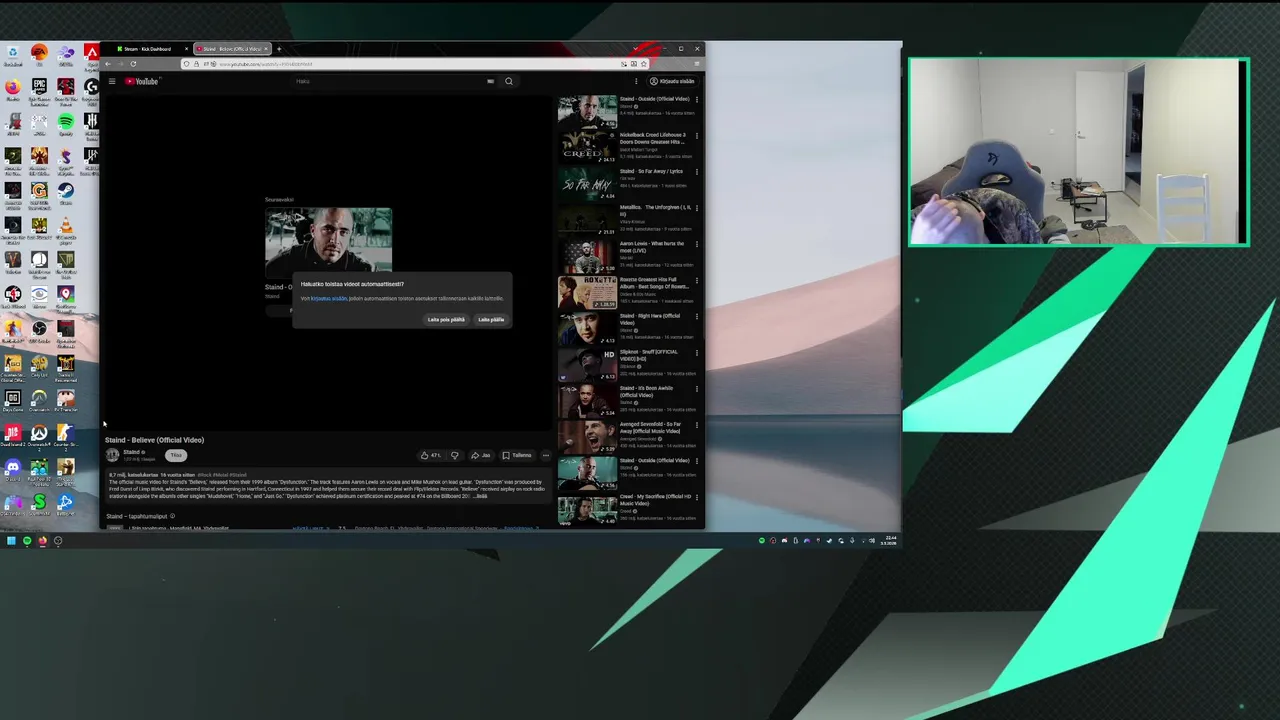Screen dimensions: 1280x720
Task: Go back with the browser back arrow
Action: pyautogui.click(x=108, y=64)
